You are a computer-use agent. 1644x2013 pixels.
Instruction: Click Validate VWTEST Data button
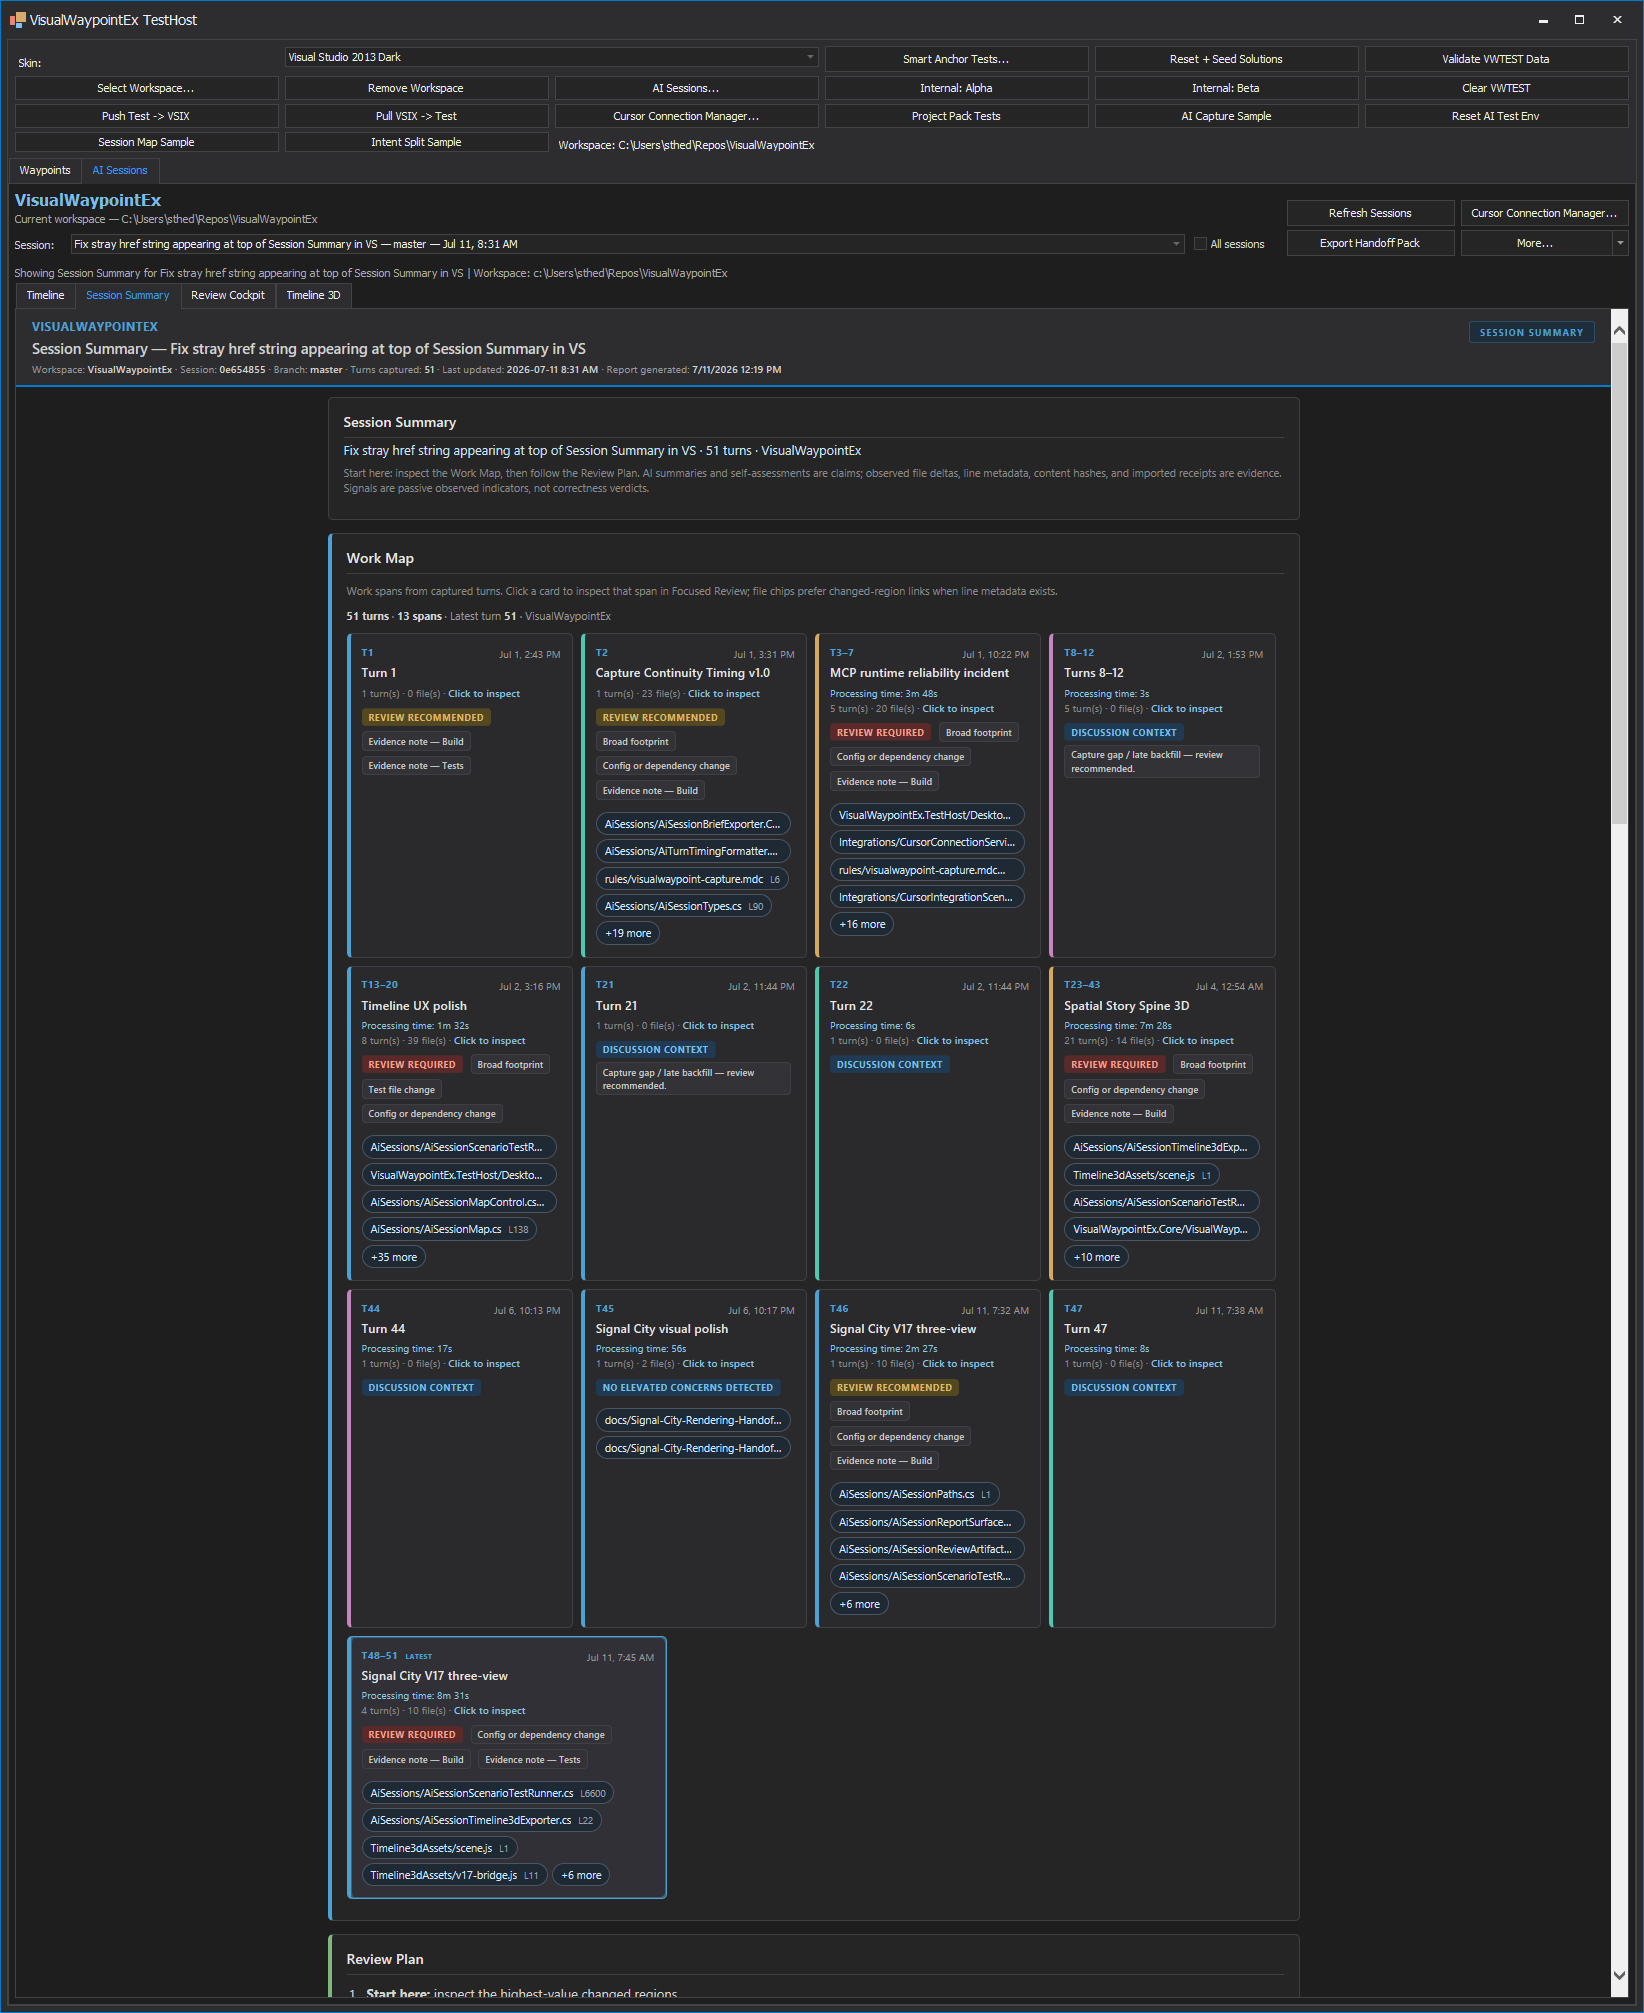coord(1496,59)
